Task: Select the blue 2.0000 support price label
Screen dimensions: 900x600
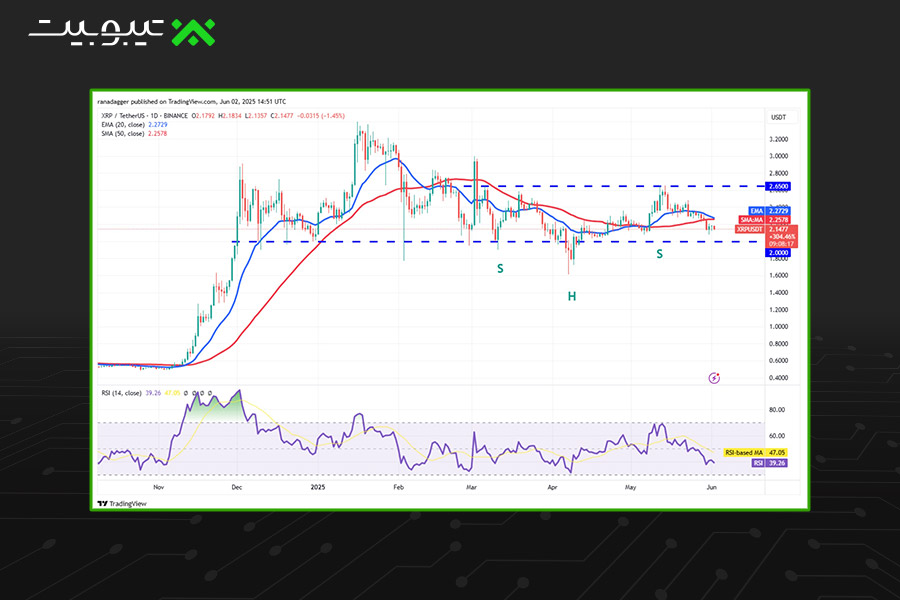Action: coord(778,253)
